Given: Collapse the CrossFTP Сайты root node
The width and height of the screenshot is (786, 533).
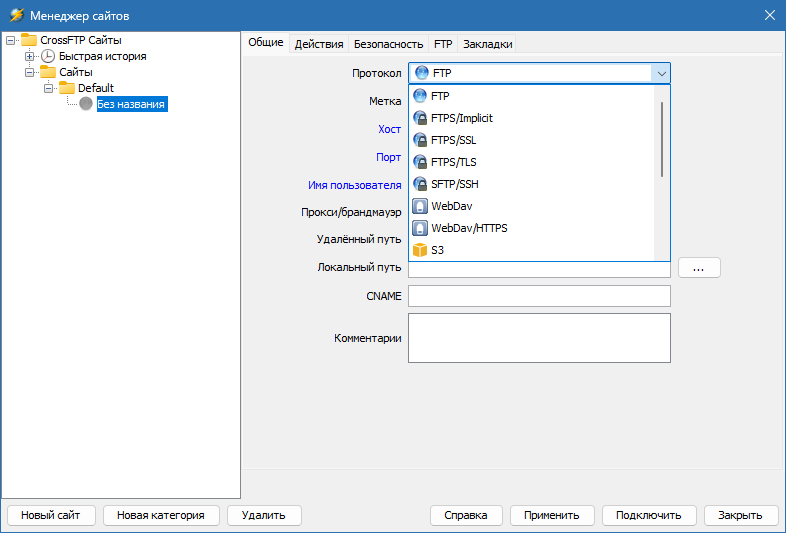Looking at the screenshot, I should click(x=10, y=40).
